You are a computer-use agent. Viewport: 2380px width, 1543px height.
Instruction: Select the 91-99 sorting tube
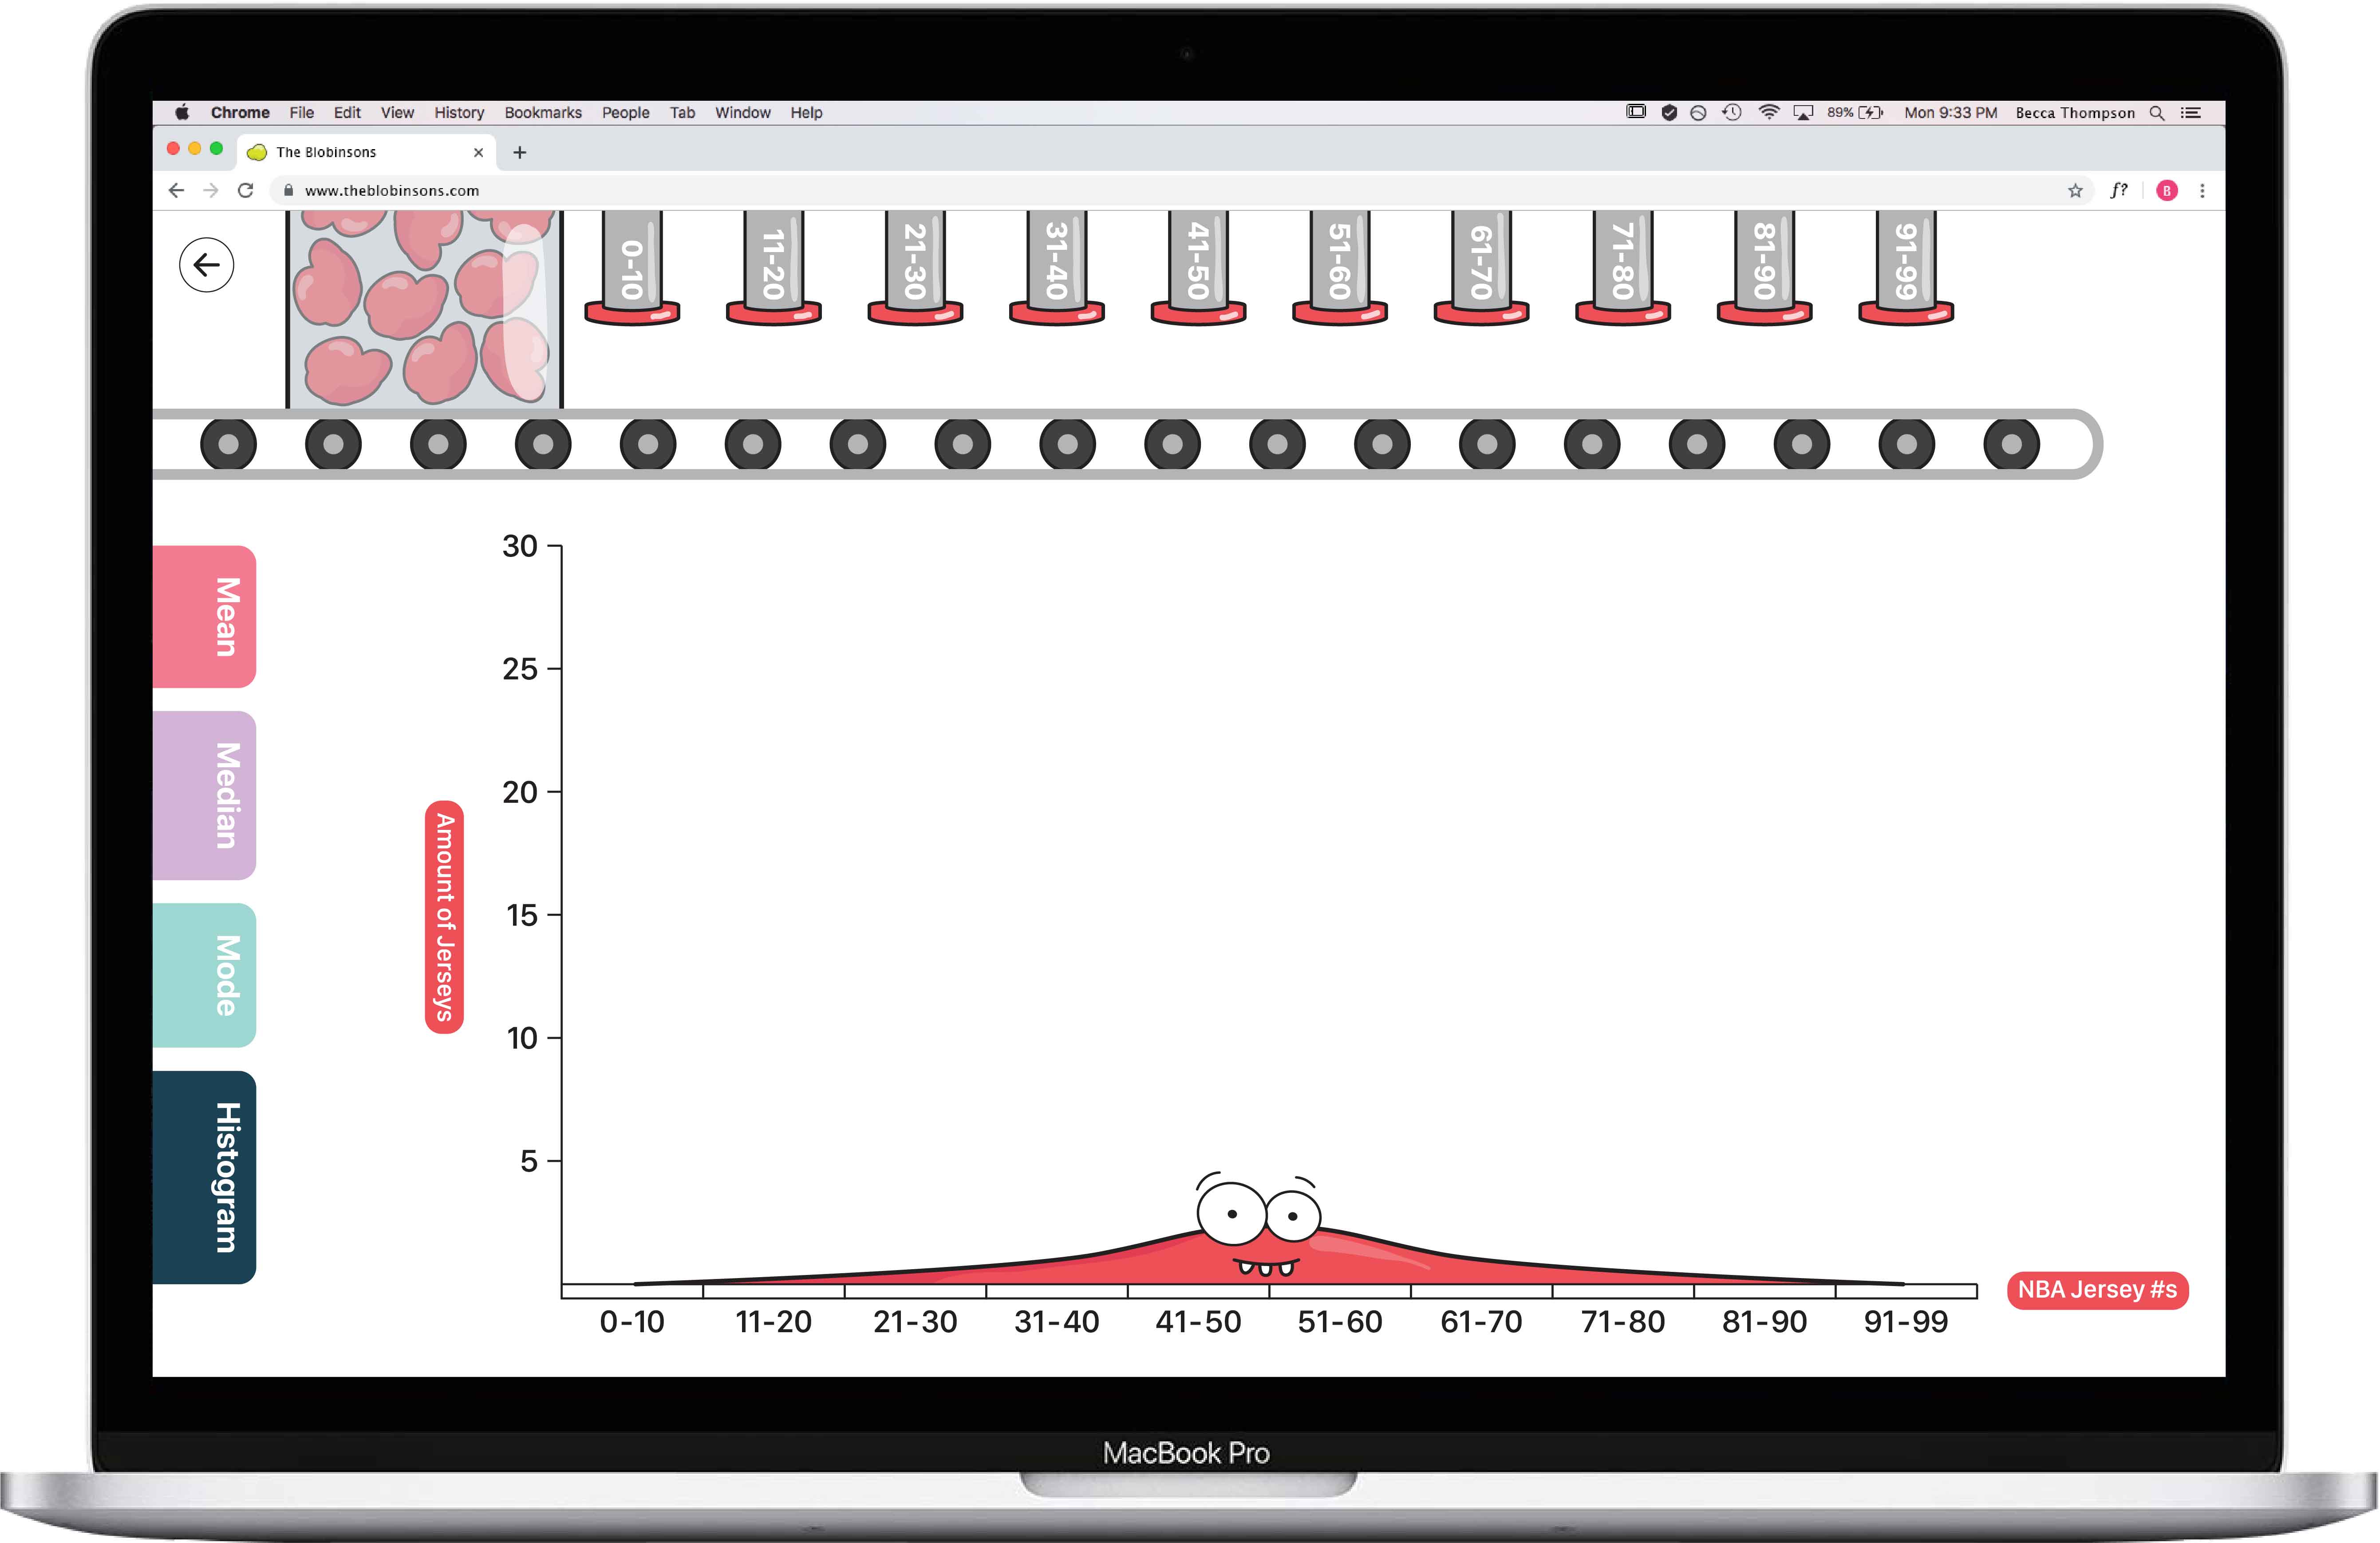1906,267
